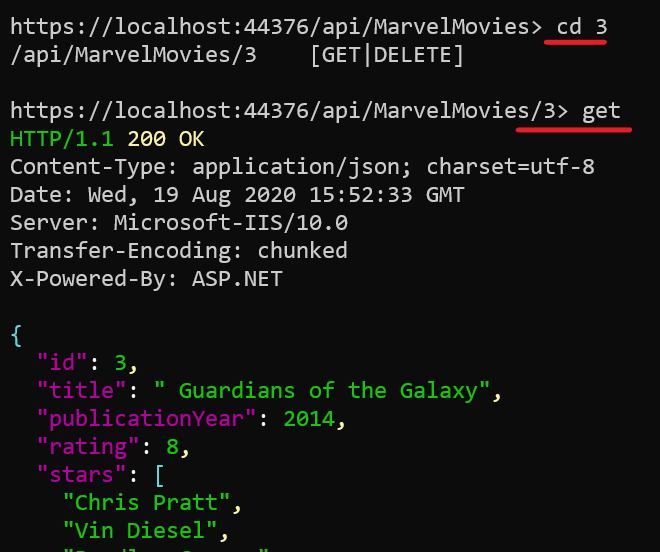Click the '/api/MarvelMovies/3' path line

133,56
